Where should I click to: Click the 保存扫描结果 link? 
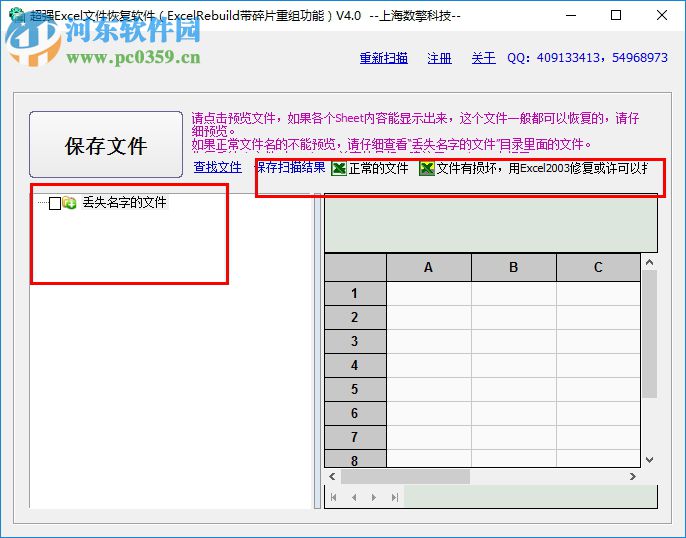tap(291, 167)
